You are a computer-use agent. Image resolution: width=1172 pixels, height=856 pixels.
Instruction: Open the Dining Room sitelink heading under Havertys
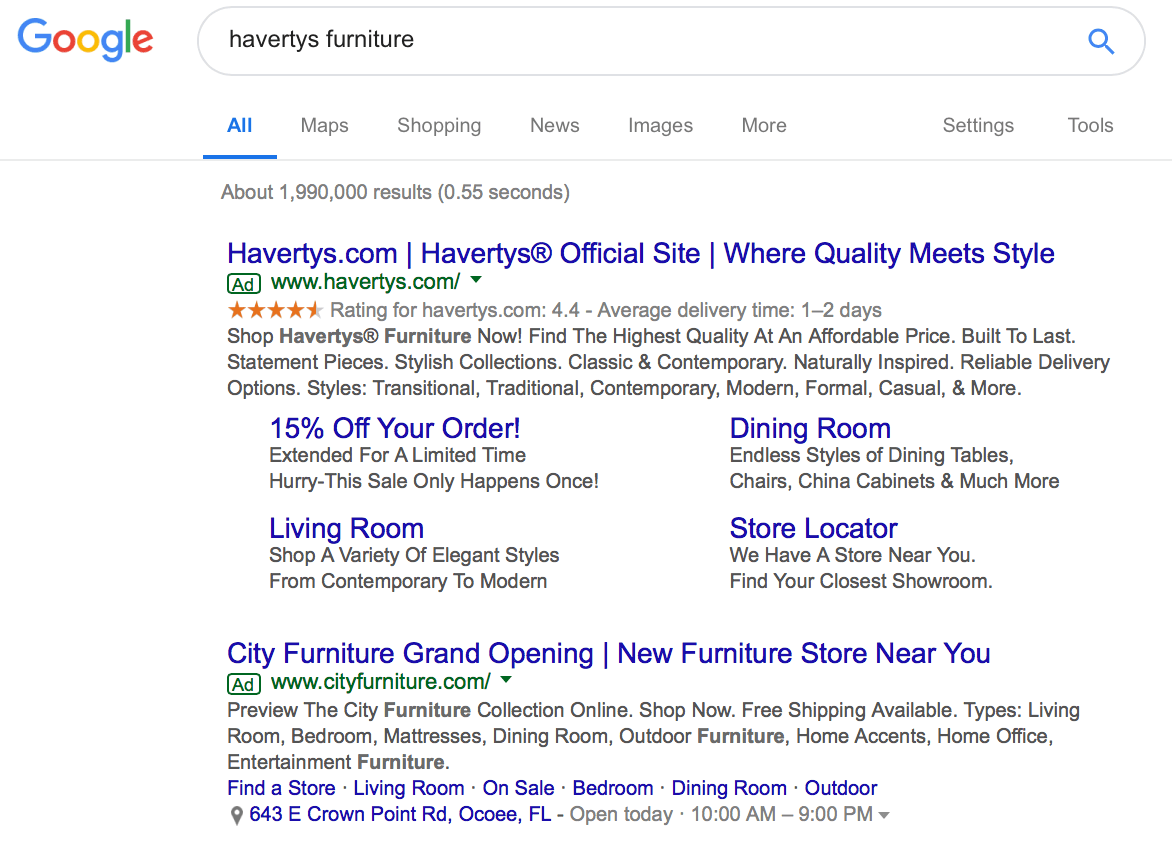(x=810, y=428)
